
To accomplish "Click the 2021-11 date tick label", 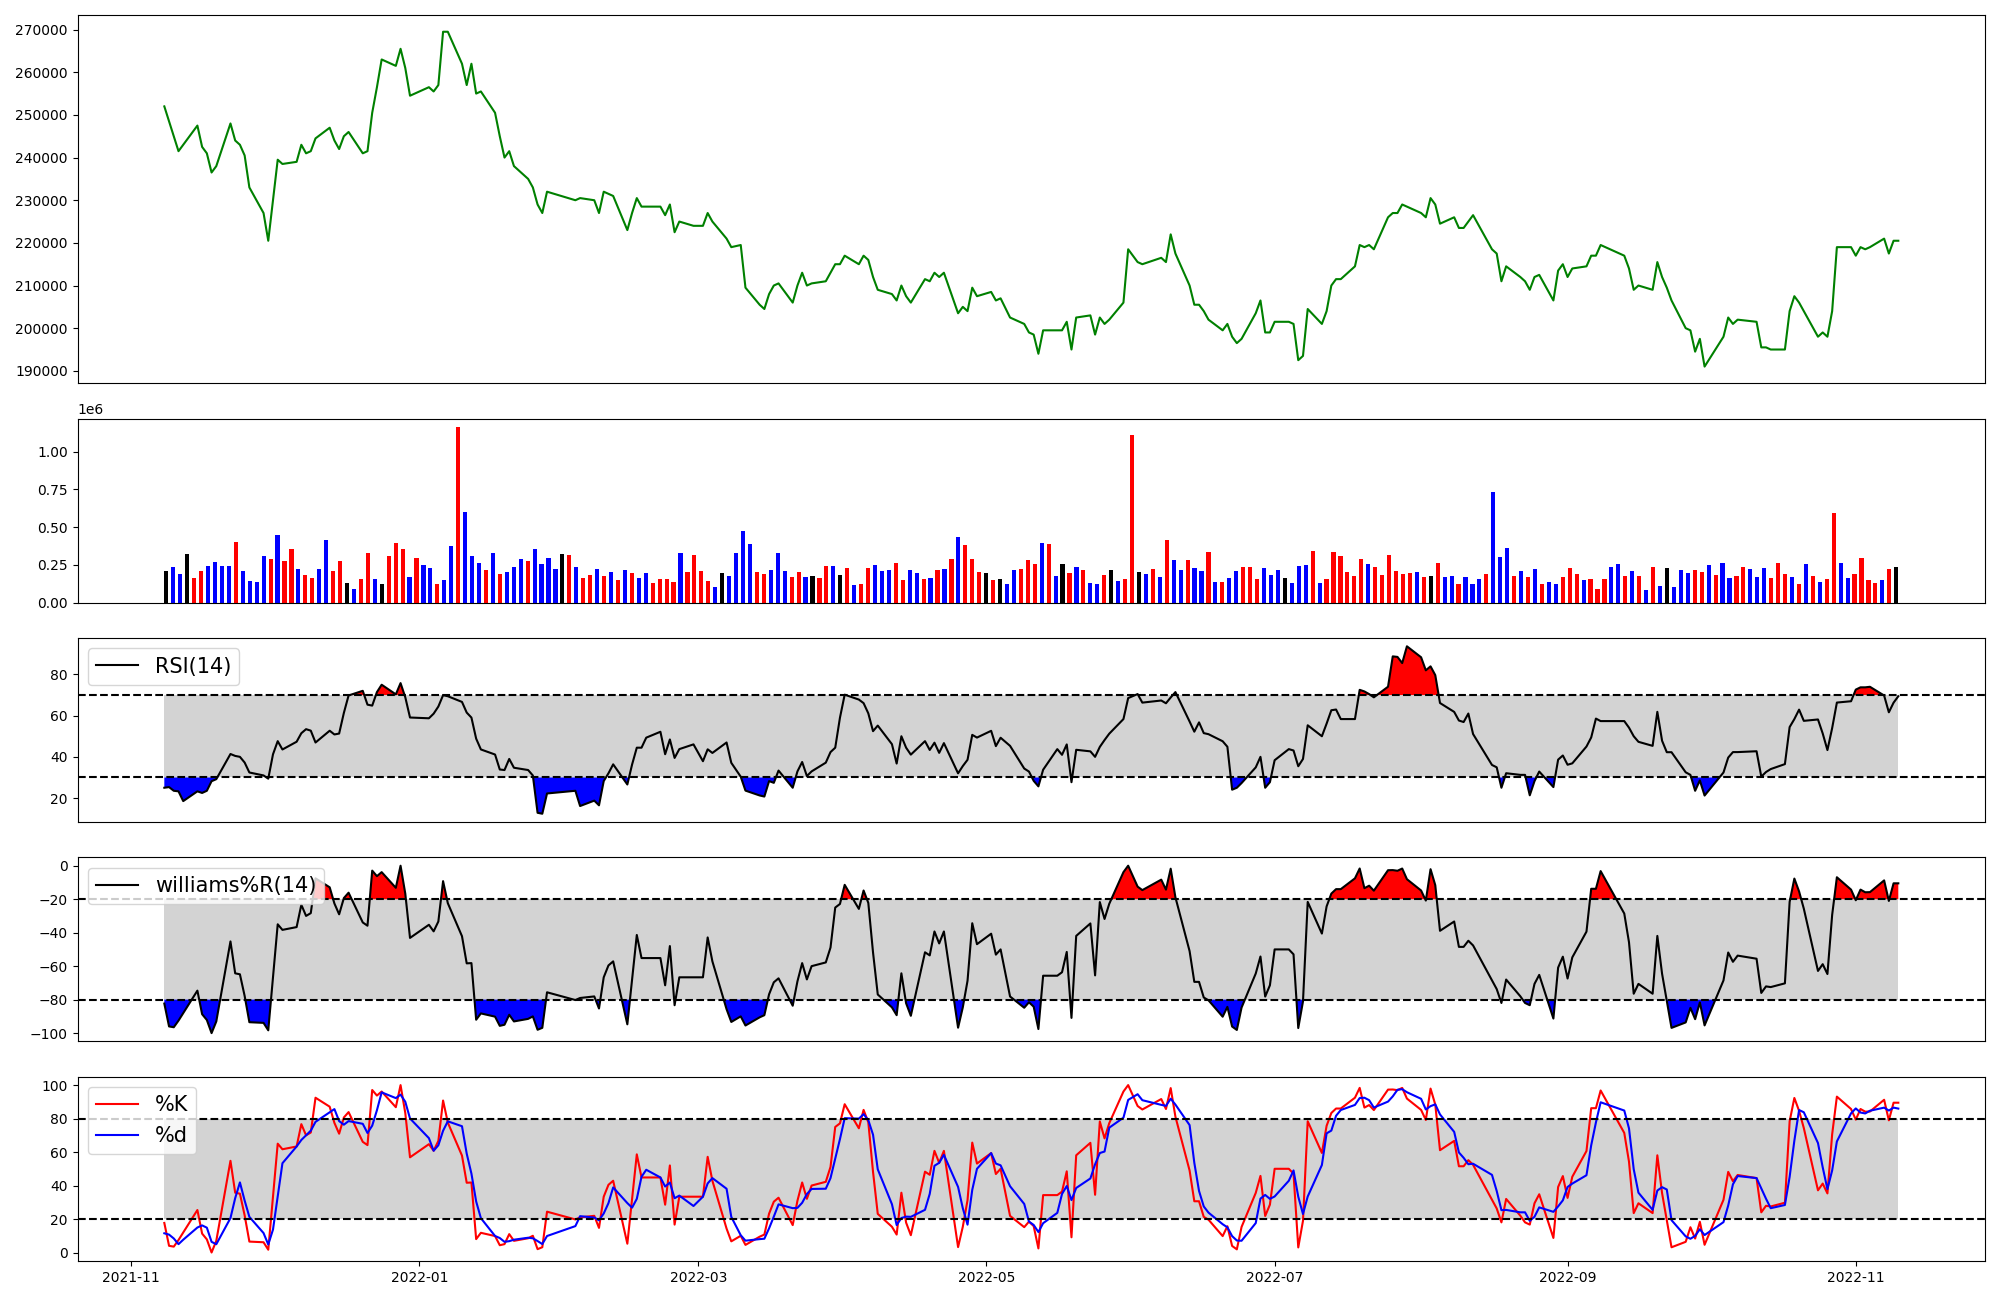I will point(131,1277).
